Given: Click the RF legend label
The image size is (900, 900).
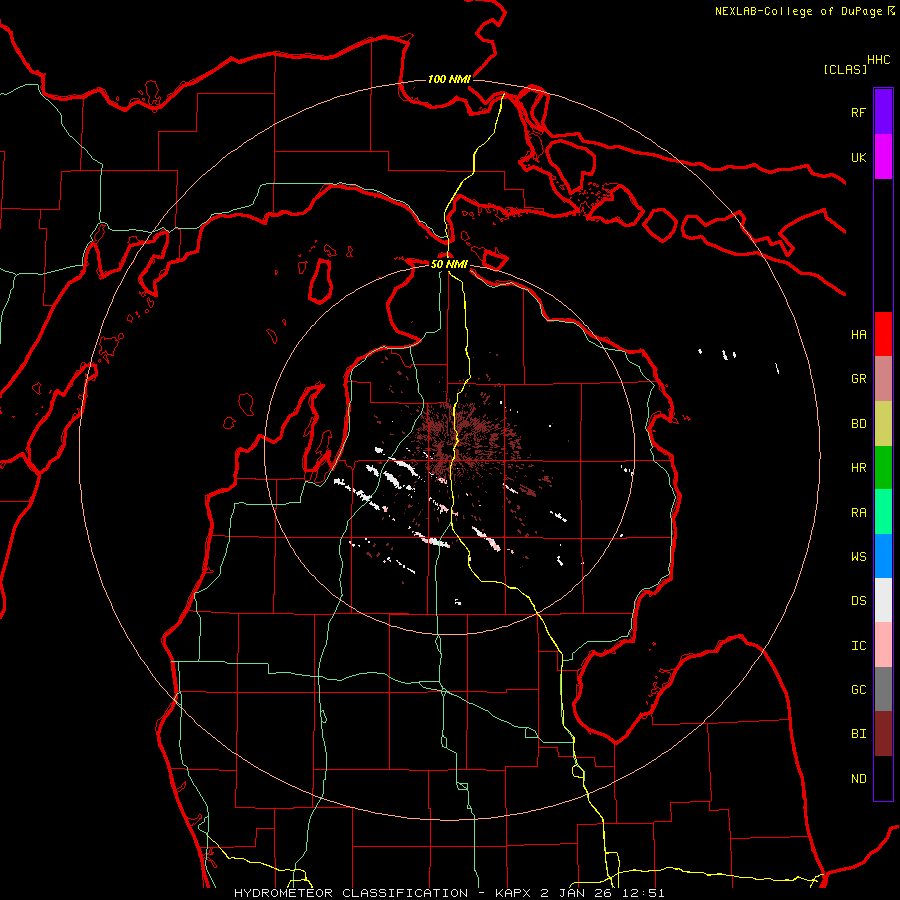Looking at the screenshot, I should pos(858,112).
